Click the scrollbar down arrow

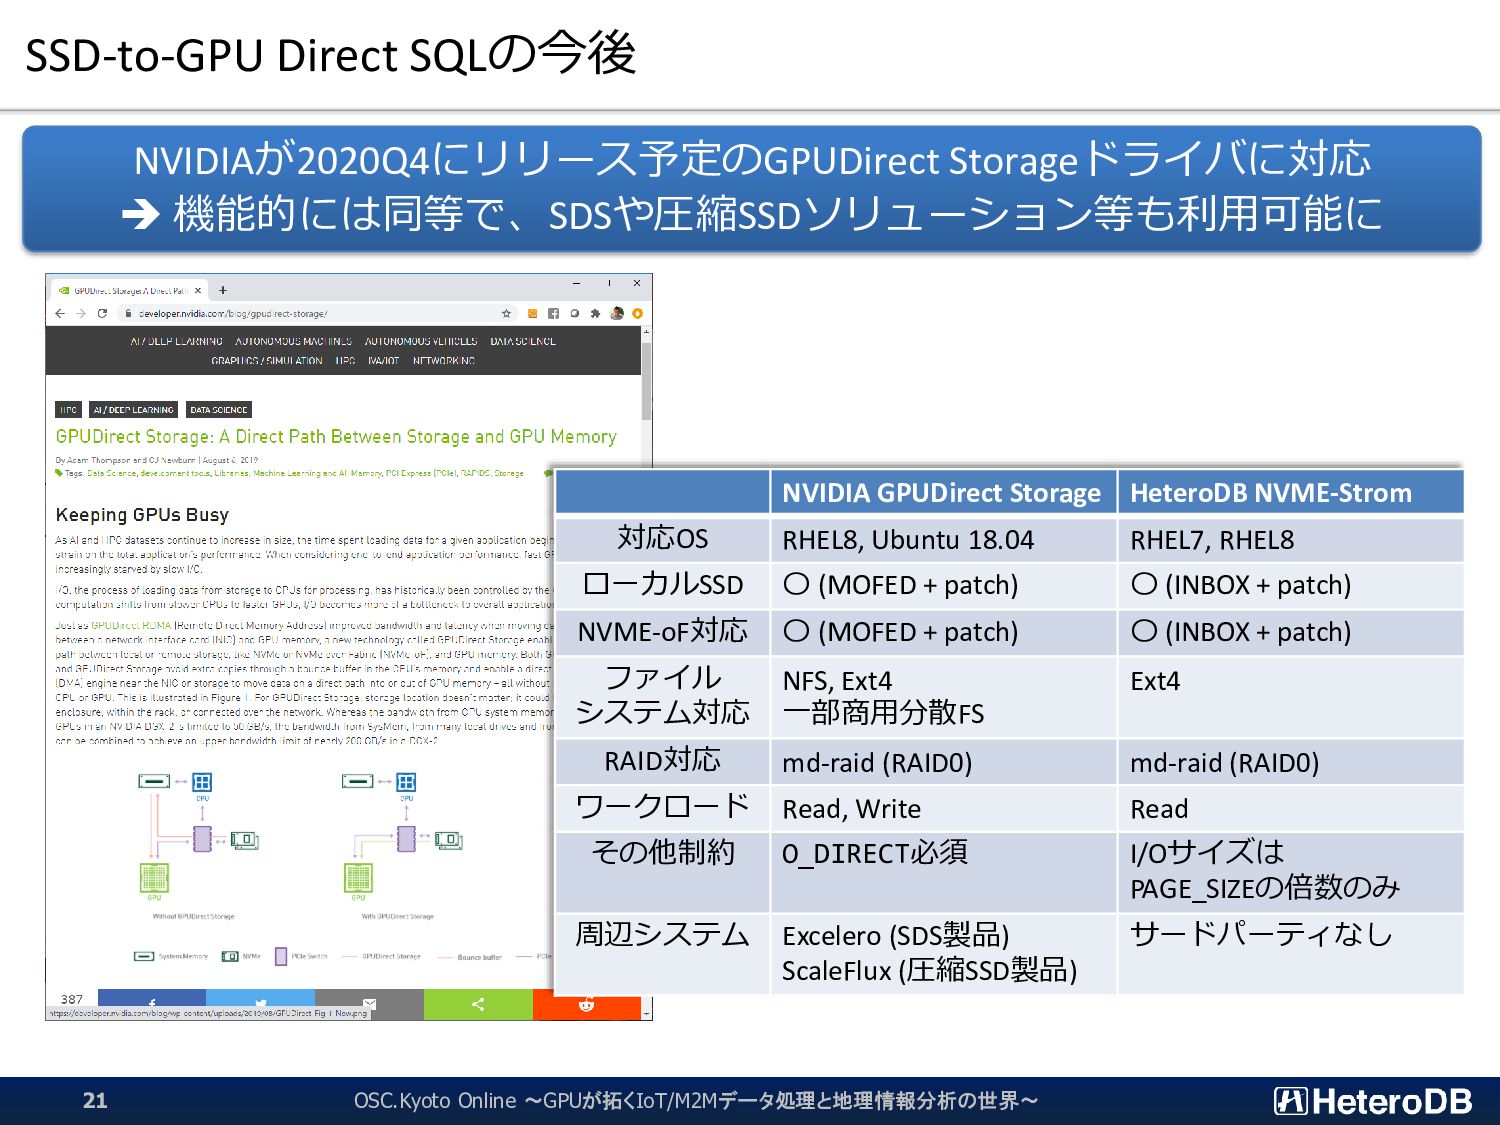click(x=646, y=1014)
